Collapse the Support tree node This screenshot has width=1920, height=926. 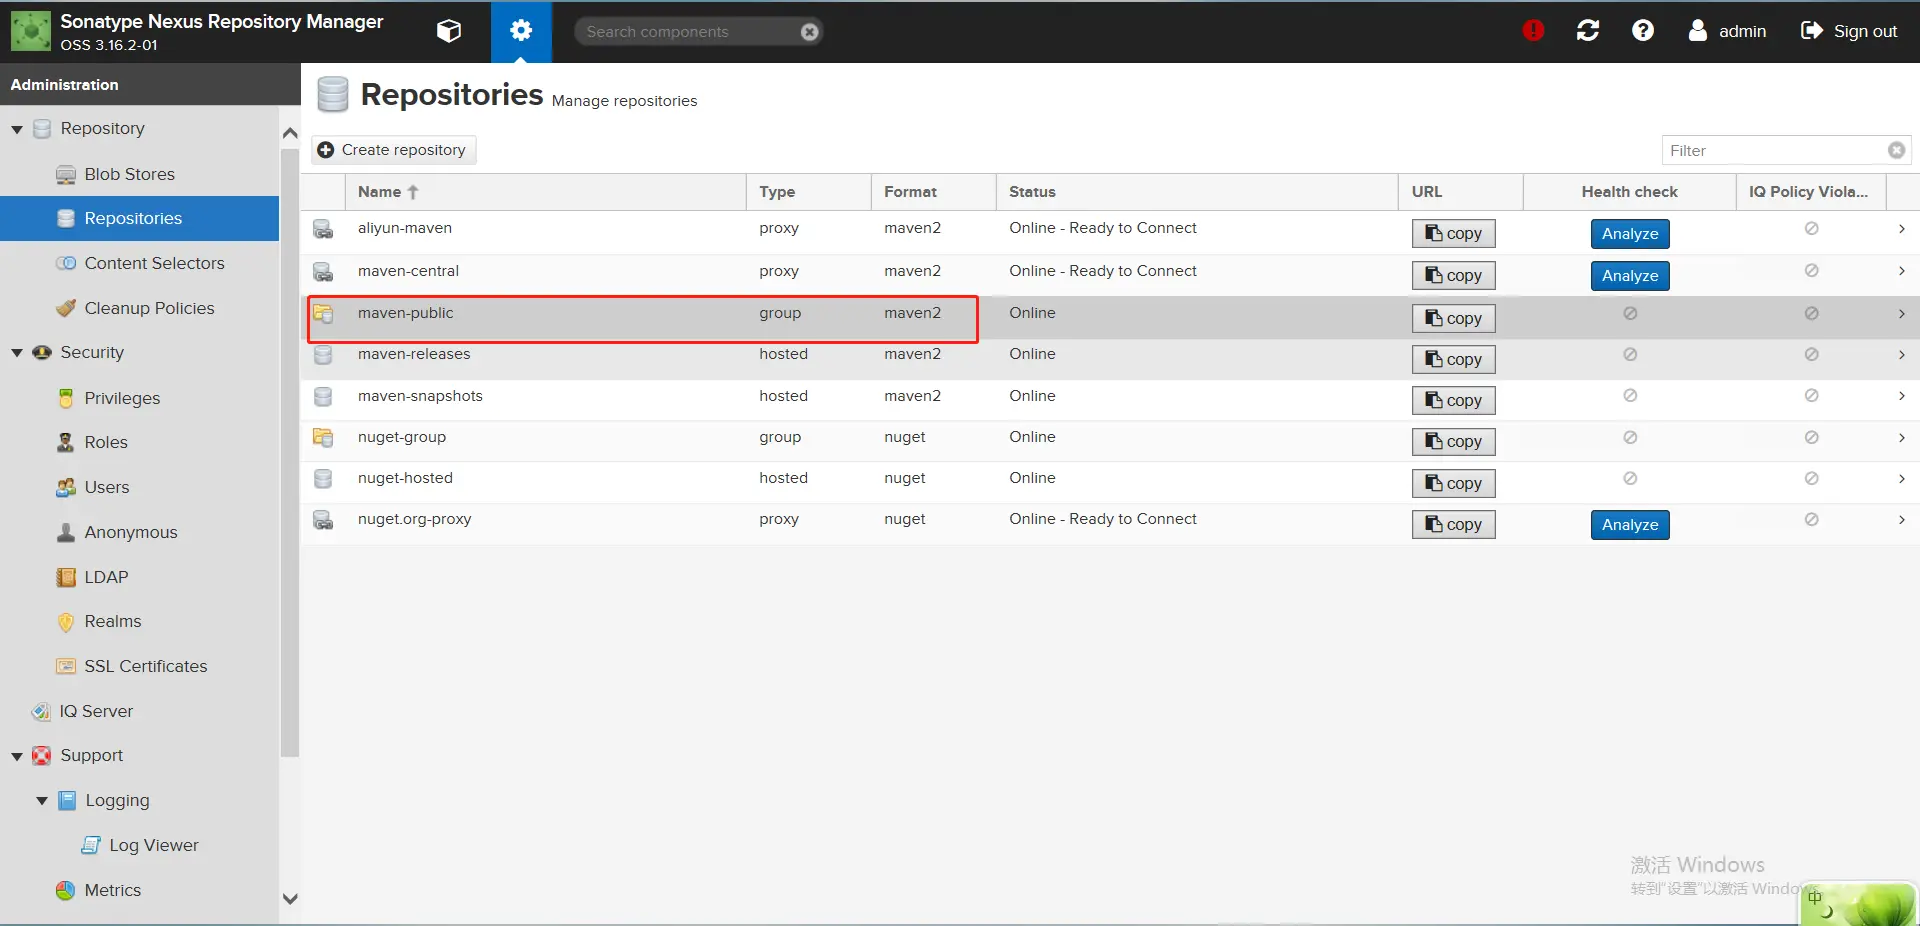pos(17,756)
